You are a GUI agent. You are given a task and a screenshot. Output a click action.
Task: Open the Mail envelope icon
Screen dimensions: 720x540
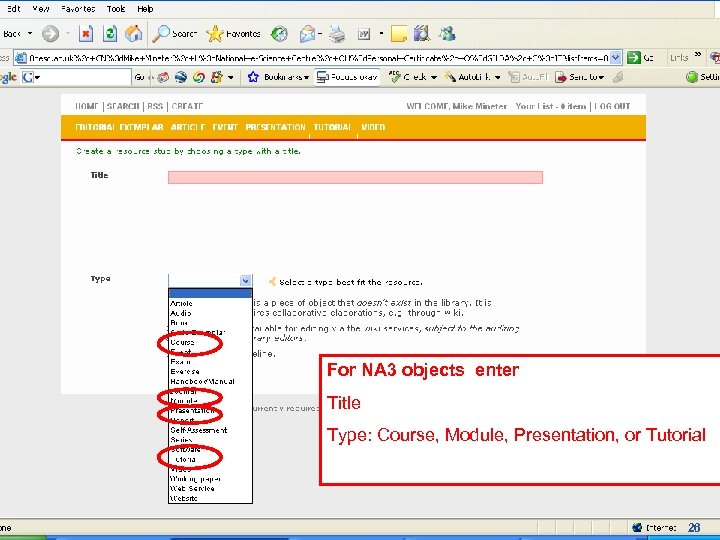[x=307, y=34]
